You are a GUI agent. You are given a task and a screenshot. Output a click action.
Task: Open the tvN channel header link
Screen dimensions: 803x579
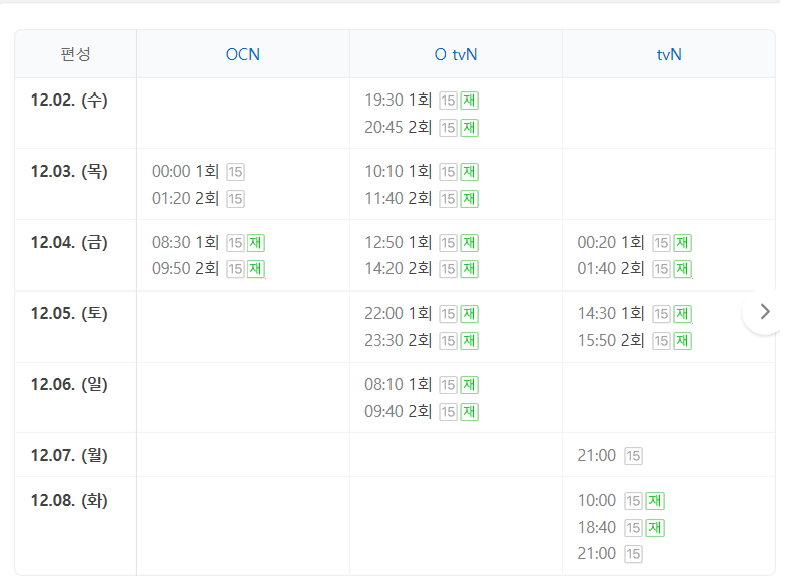coord(669,54)
